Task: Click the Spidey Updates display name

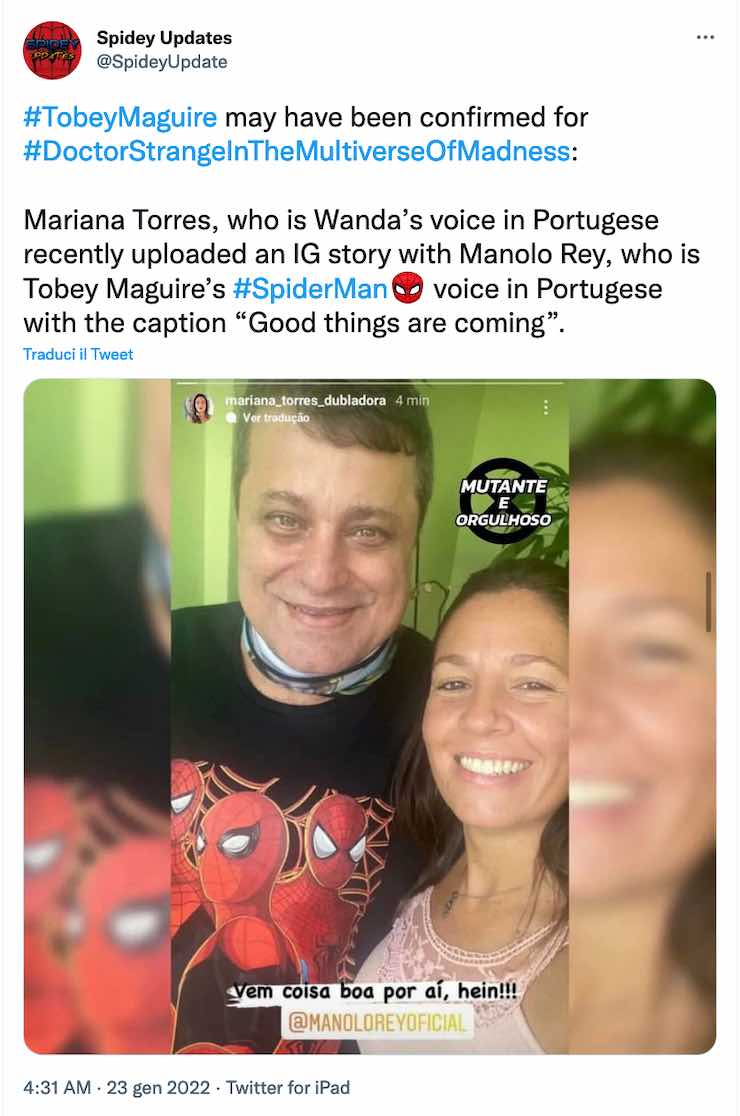Action: tap(164, 38)
